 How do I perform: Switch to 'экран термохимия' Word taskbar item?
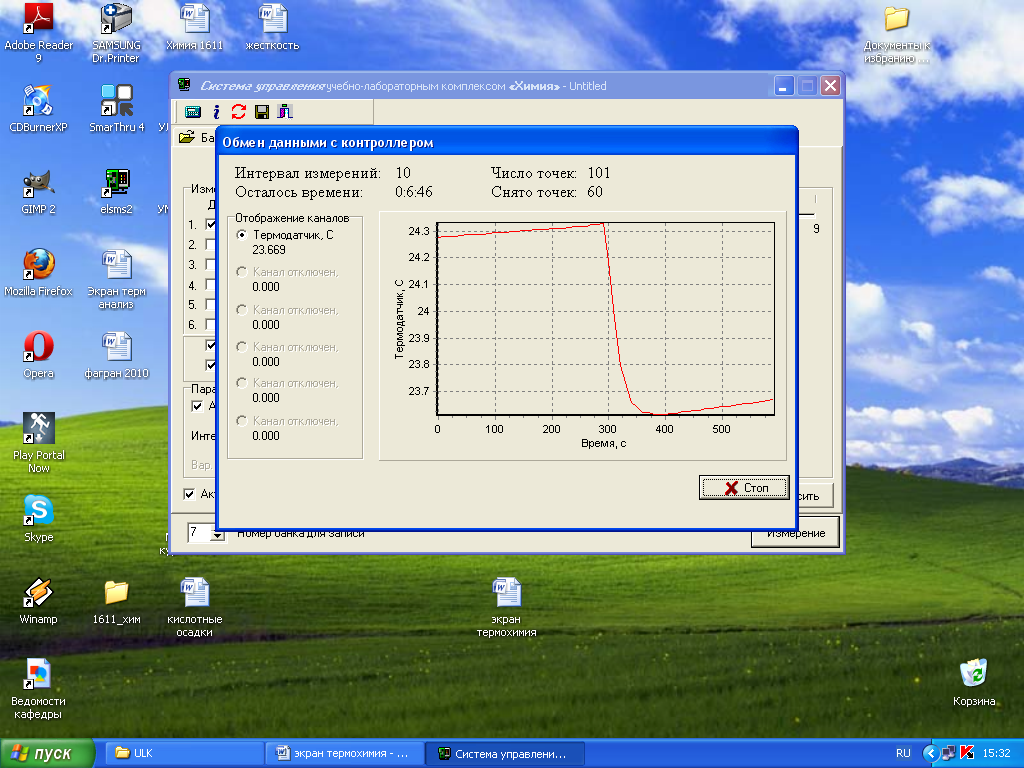click(x=344, y=753)
